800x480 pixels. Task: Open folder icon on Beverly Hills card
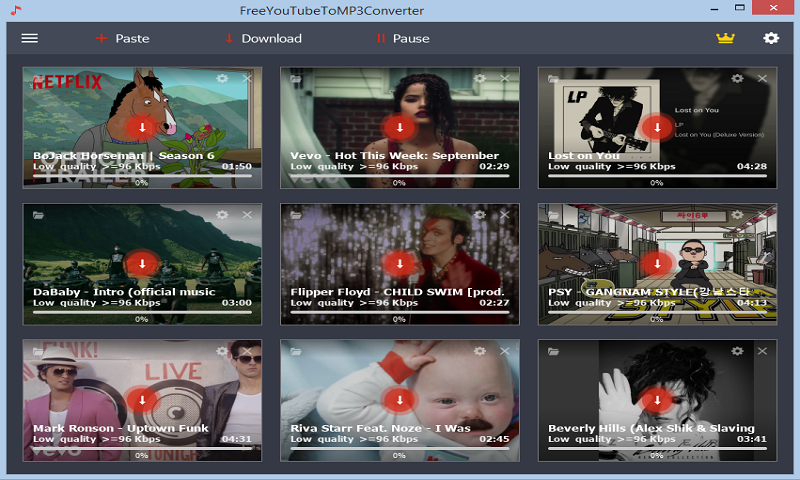(554, 351)
